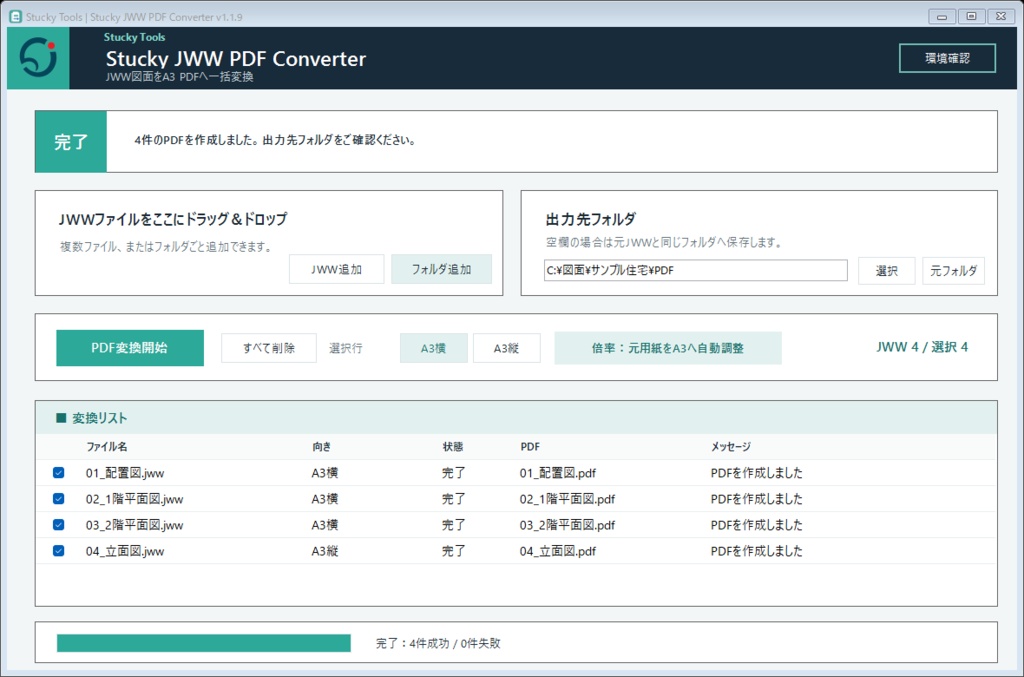1024x677 pixels.
Task: Select A3横 orientation
Action: point(434,348)
